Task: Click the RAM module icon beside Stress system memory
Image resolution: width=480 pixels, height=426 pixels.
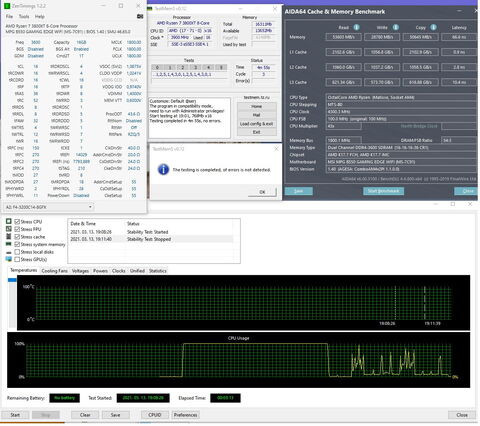Action: (x=9, y=244)
